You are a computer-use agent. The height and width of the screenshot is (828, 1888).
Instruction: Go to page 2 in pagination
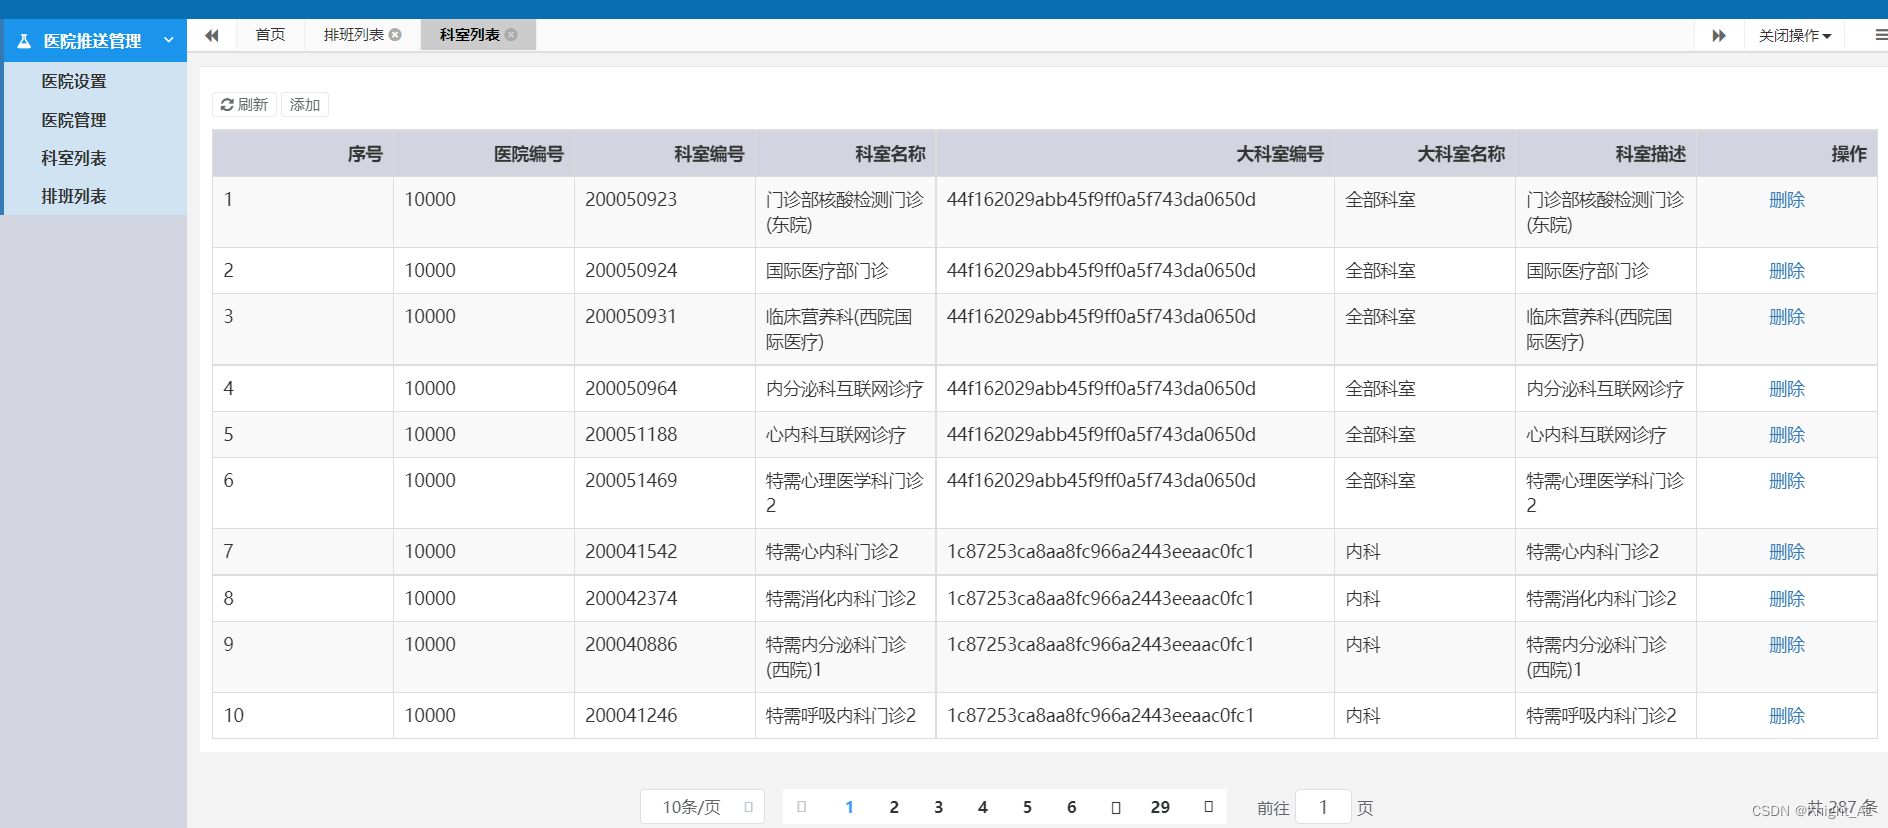[x=894, y=807]
